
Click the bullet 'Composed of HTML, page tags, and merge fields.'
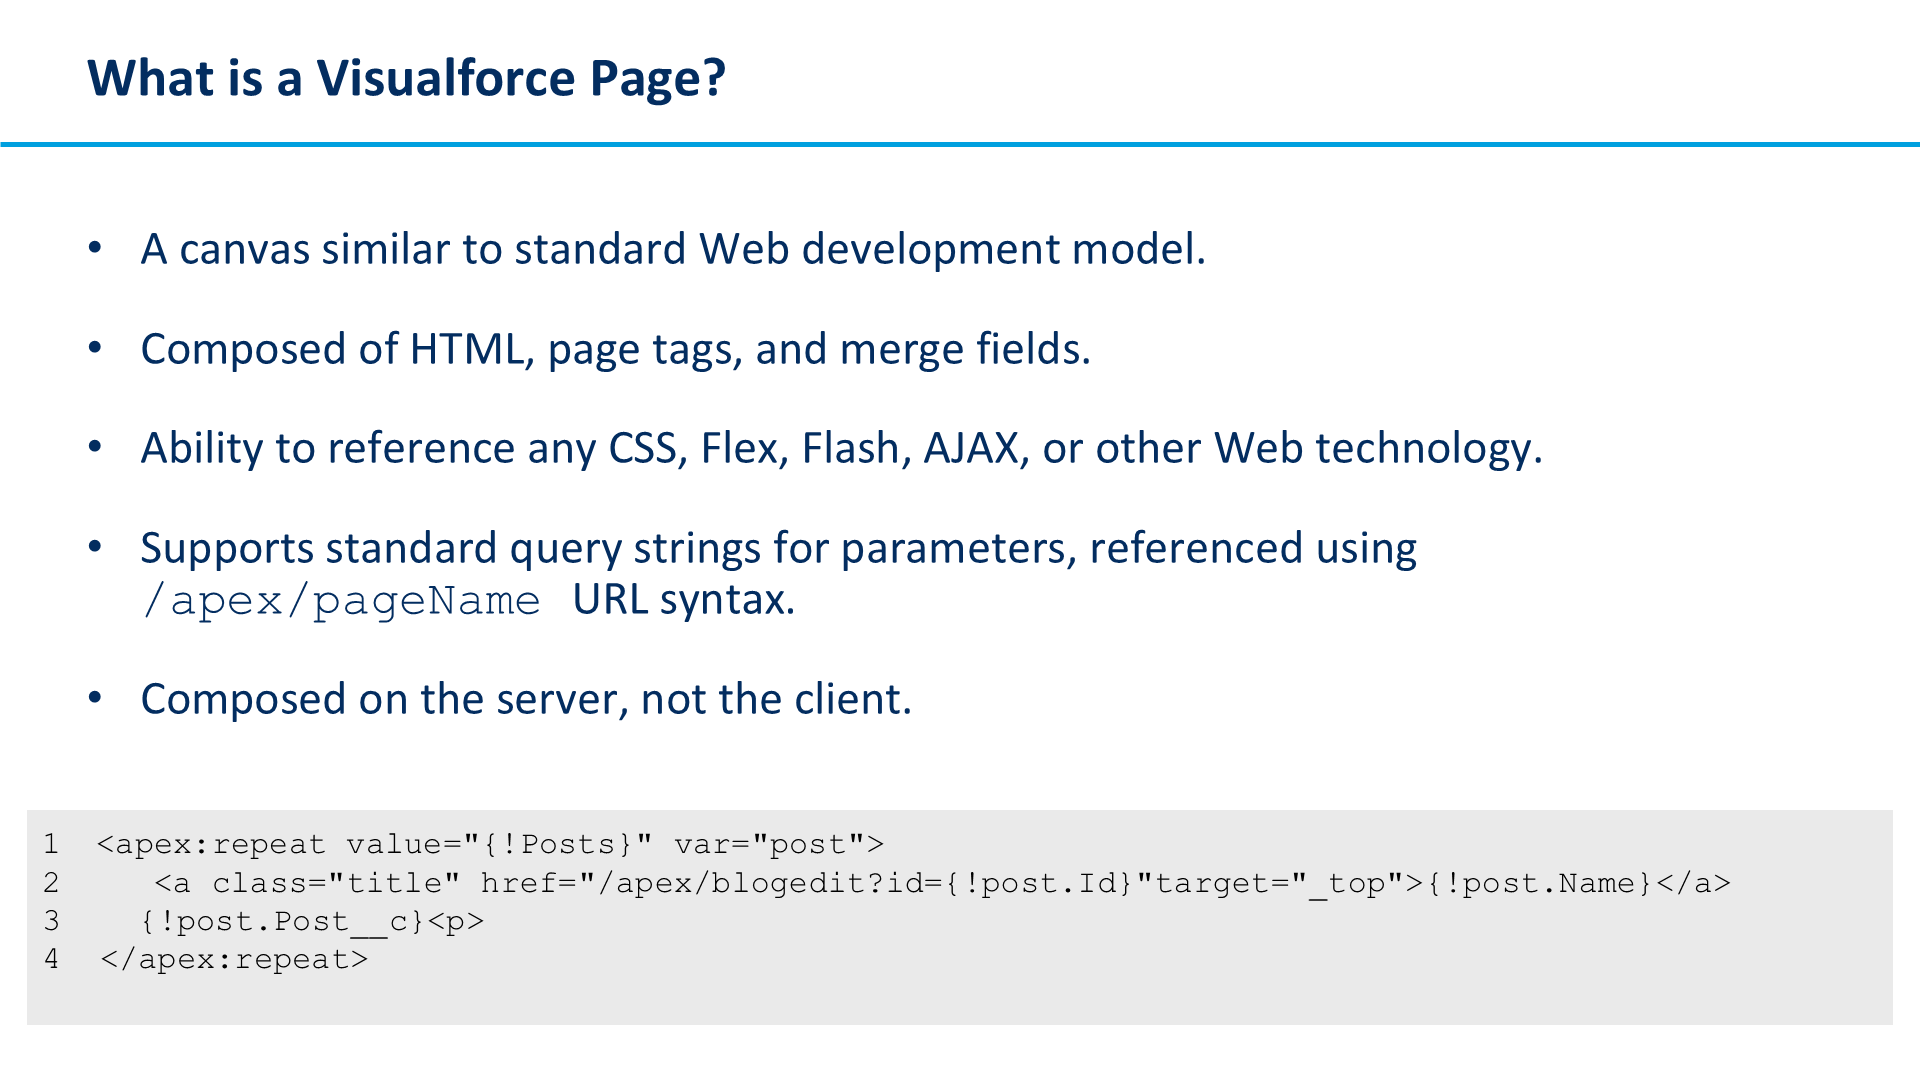pyautogui.click(x=615, y=349)
